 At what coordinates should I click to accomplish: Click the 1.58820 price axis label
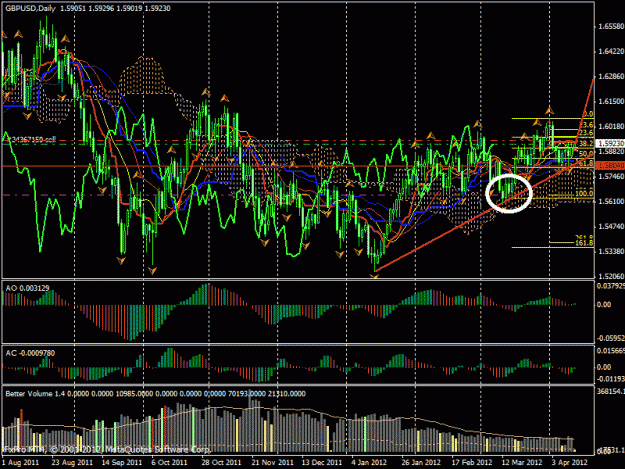tap(611, 151)
